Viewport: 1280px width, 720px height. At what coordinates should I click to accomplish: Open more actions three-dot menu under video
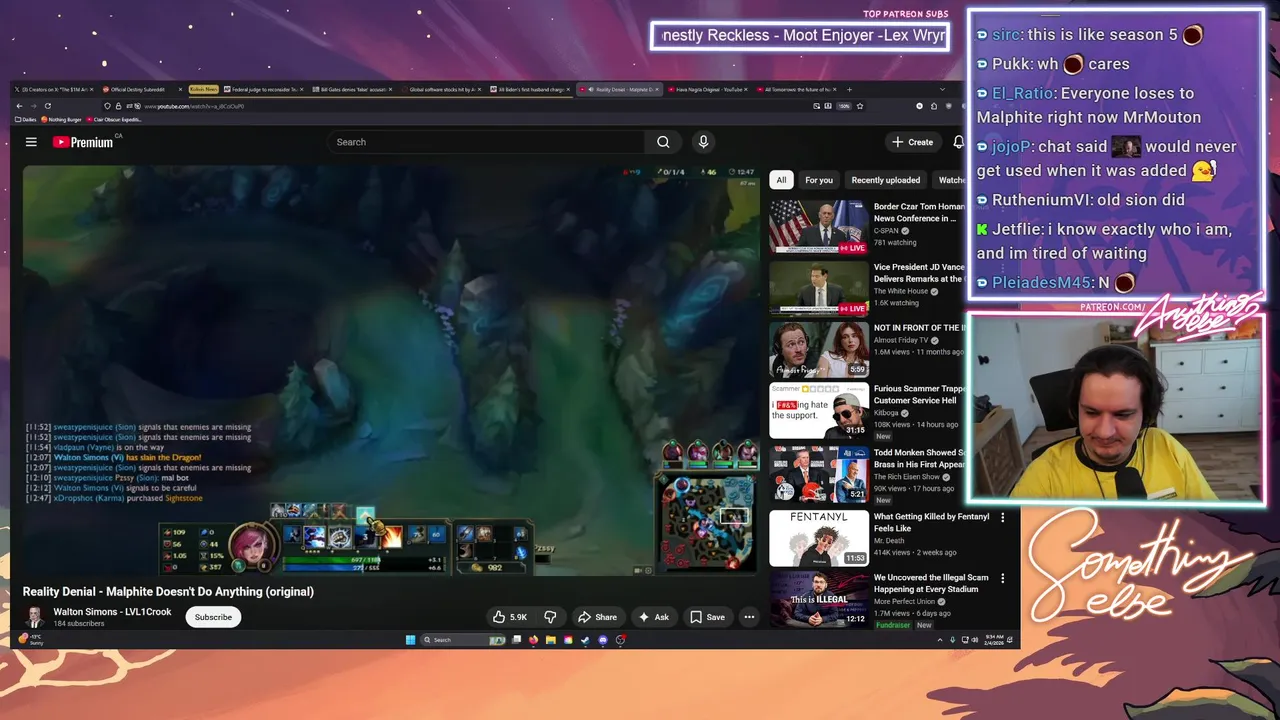(x=749, y=617)
